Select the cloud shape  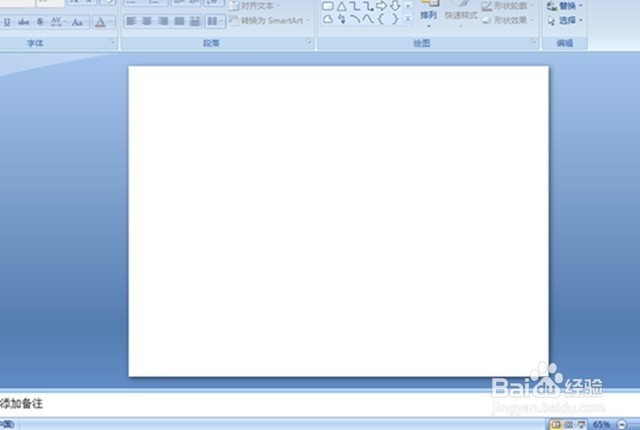pyautogui.click(x=328, y=19)
